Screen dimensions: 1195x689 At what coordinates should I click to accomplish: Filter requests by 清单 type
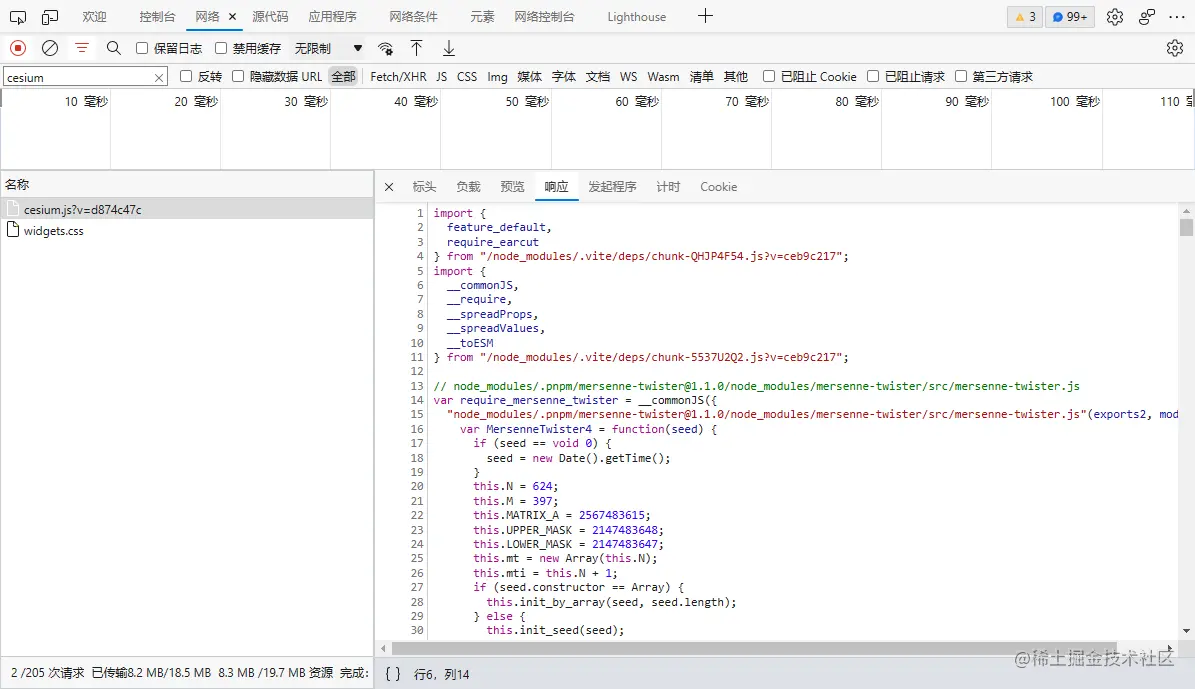click(701, 76)
